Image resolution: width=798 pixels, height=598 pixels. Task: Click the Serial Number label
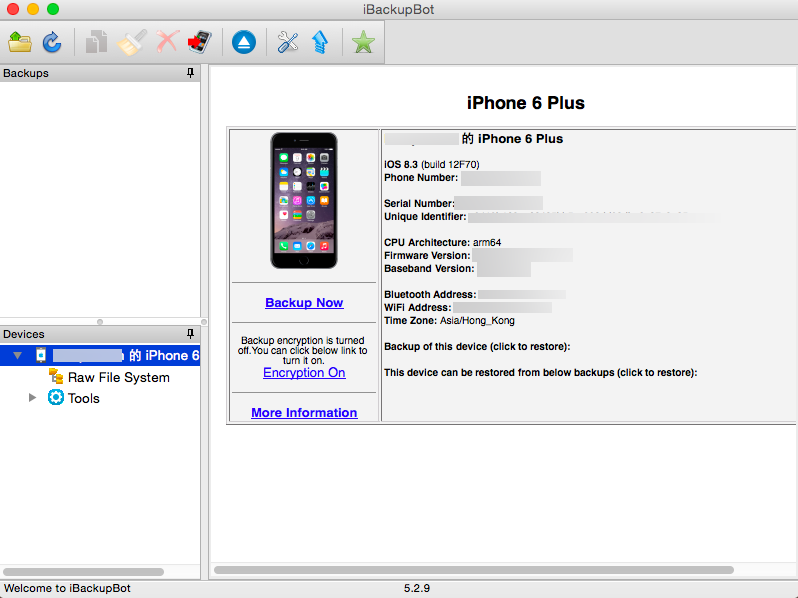[x=419, y=204]
